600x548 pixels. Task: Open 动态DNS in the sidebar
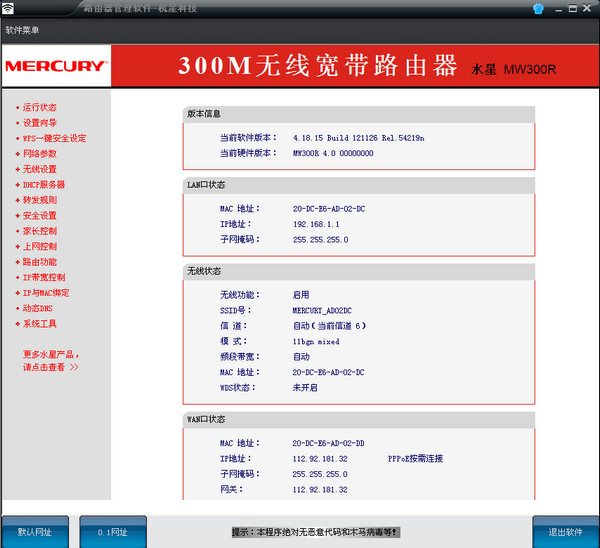pyautogui.click(x=40, y=308)
